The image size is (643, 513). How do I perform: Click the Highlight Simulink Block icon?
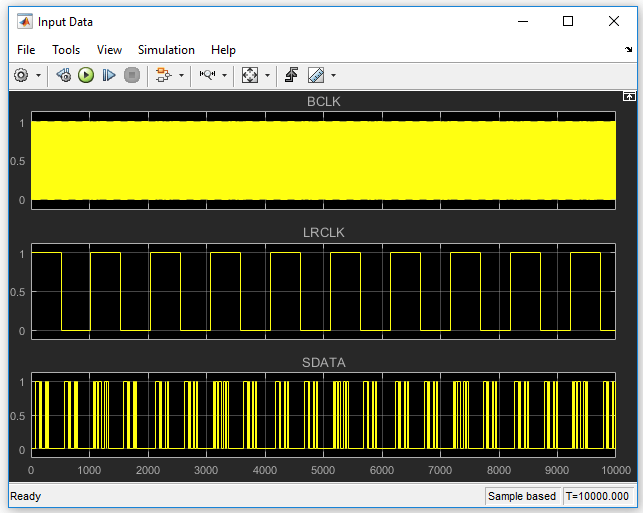click(163, 75)
